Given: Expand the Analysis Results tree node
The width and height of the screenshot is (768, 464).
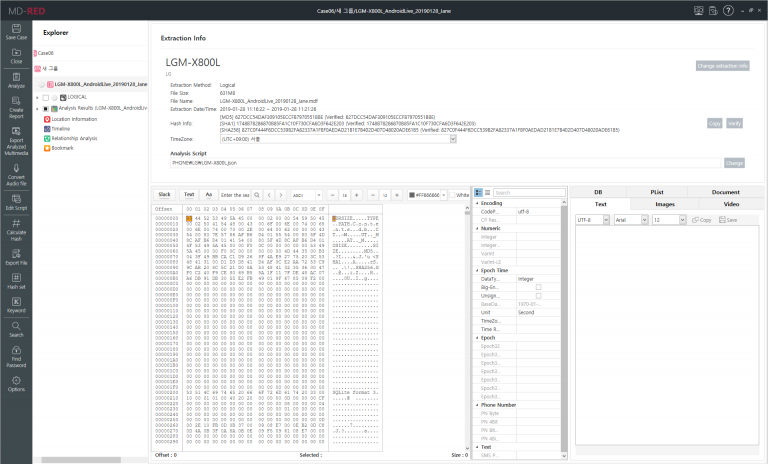Looking at the screenshot, I should coord(37,109).
